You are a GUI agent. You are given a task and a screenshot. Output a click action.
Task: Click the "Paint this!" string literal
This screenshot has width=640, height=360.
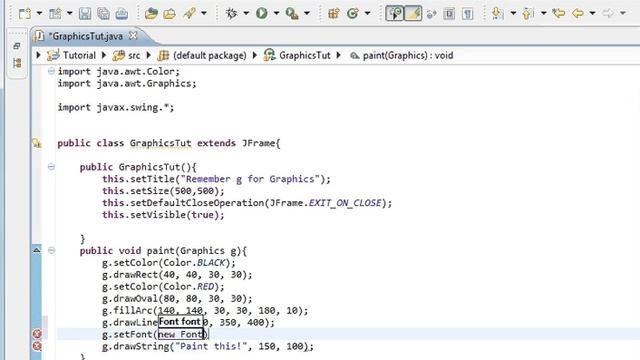(x=211, y=347)
